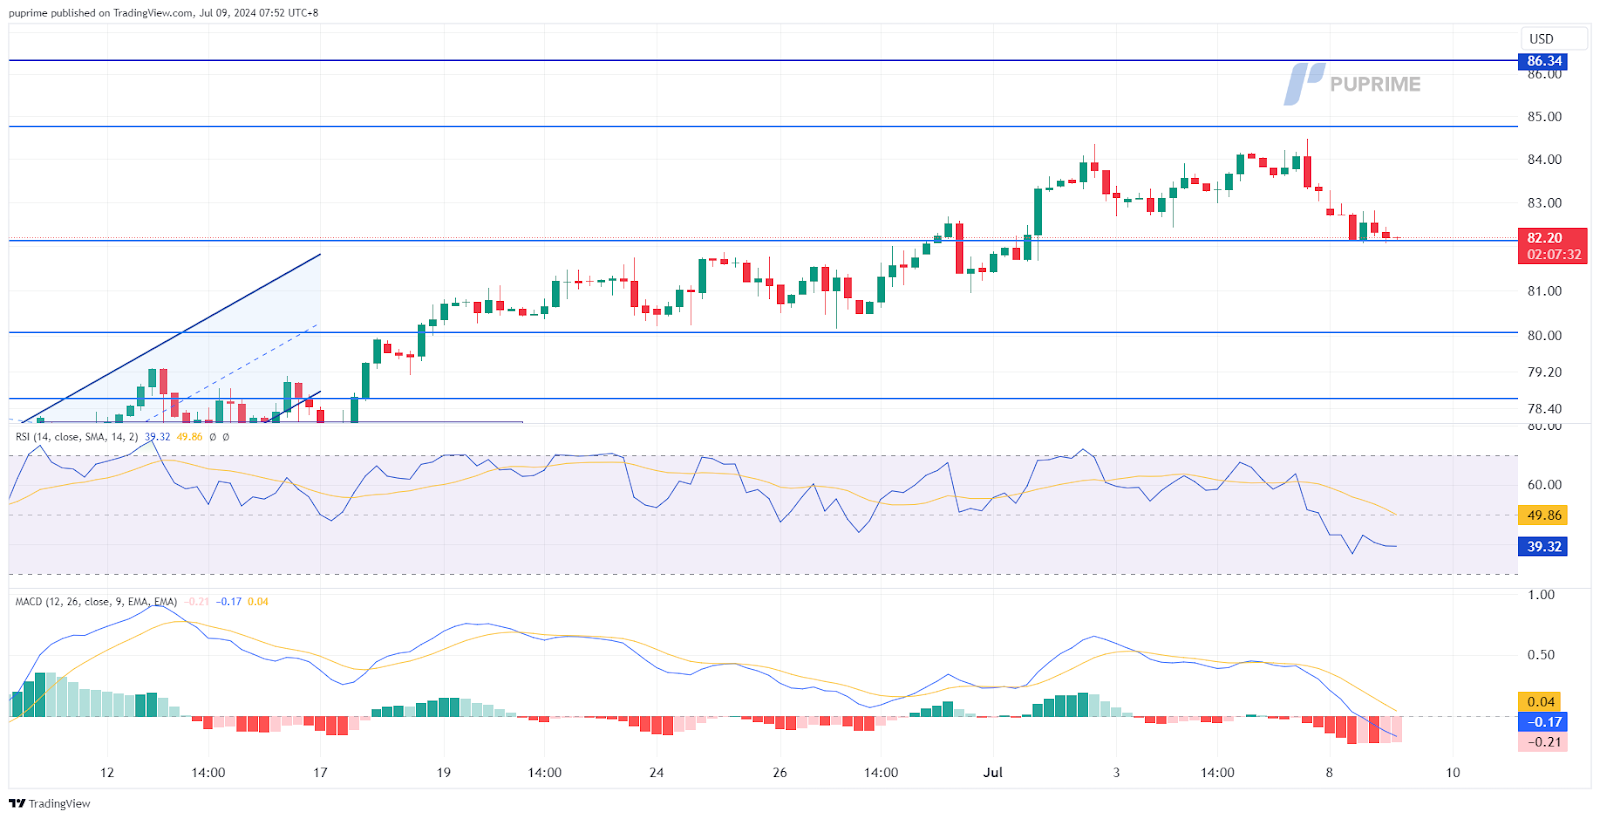Click the date label 19 on time axis
Screen dimensions: 1600x819
(x=443, y=773)
